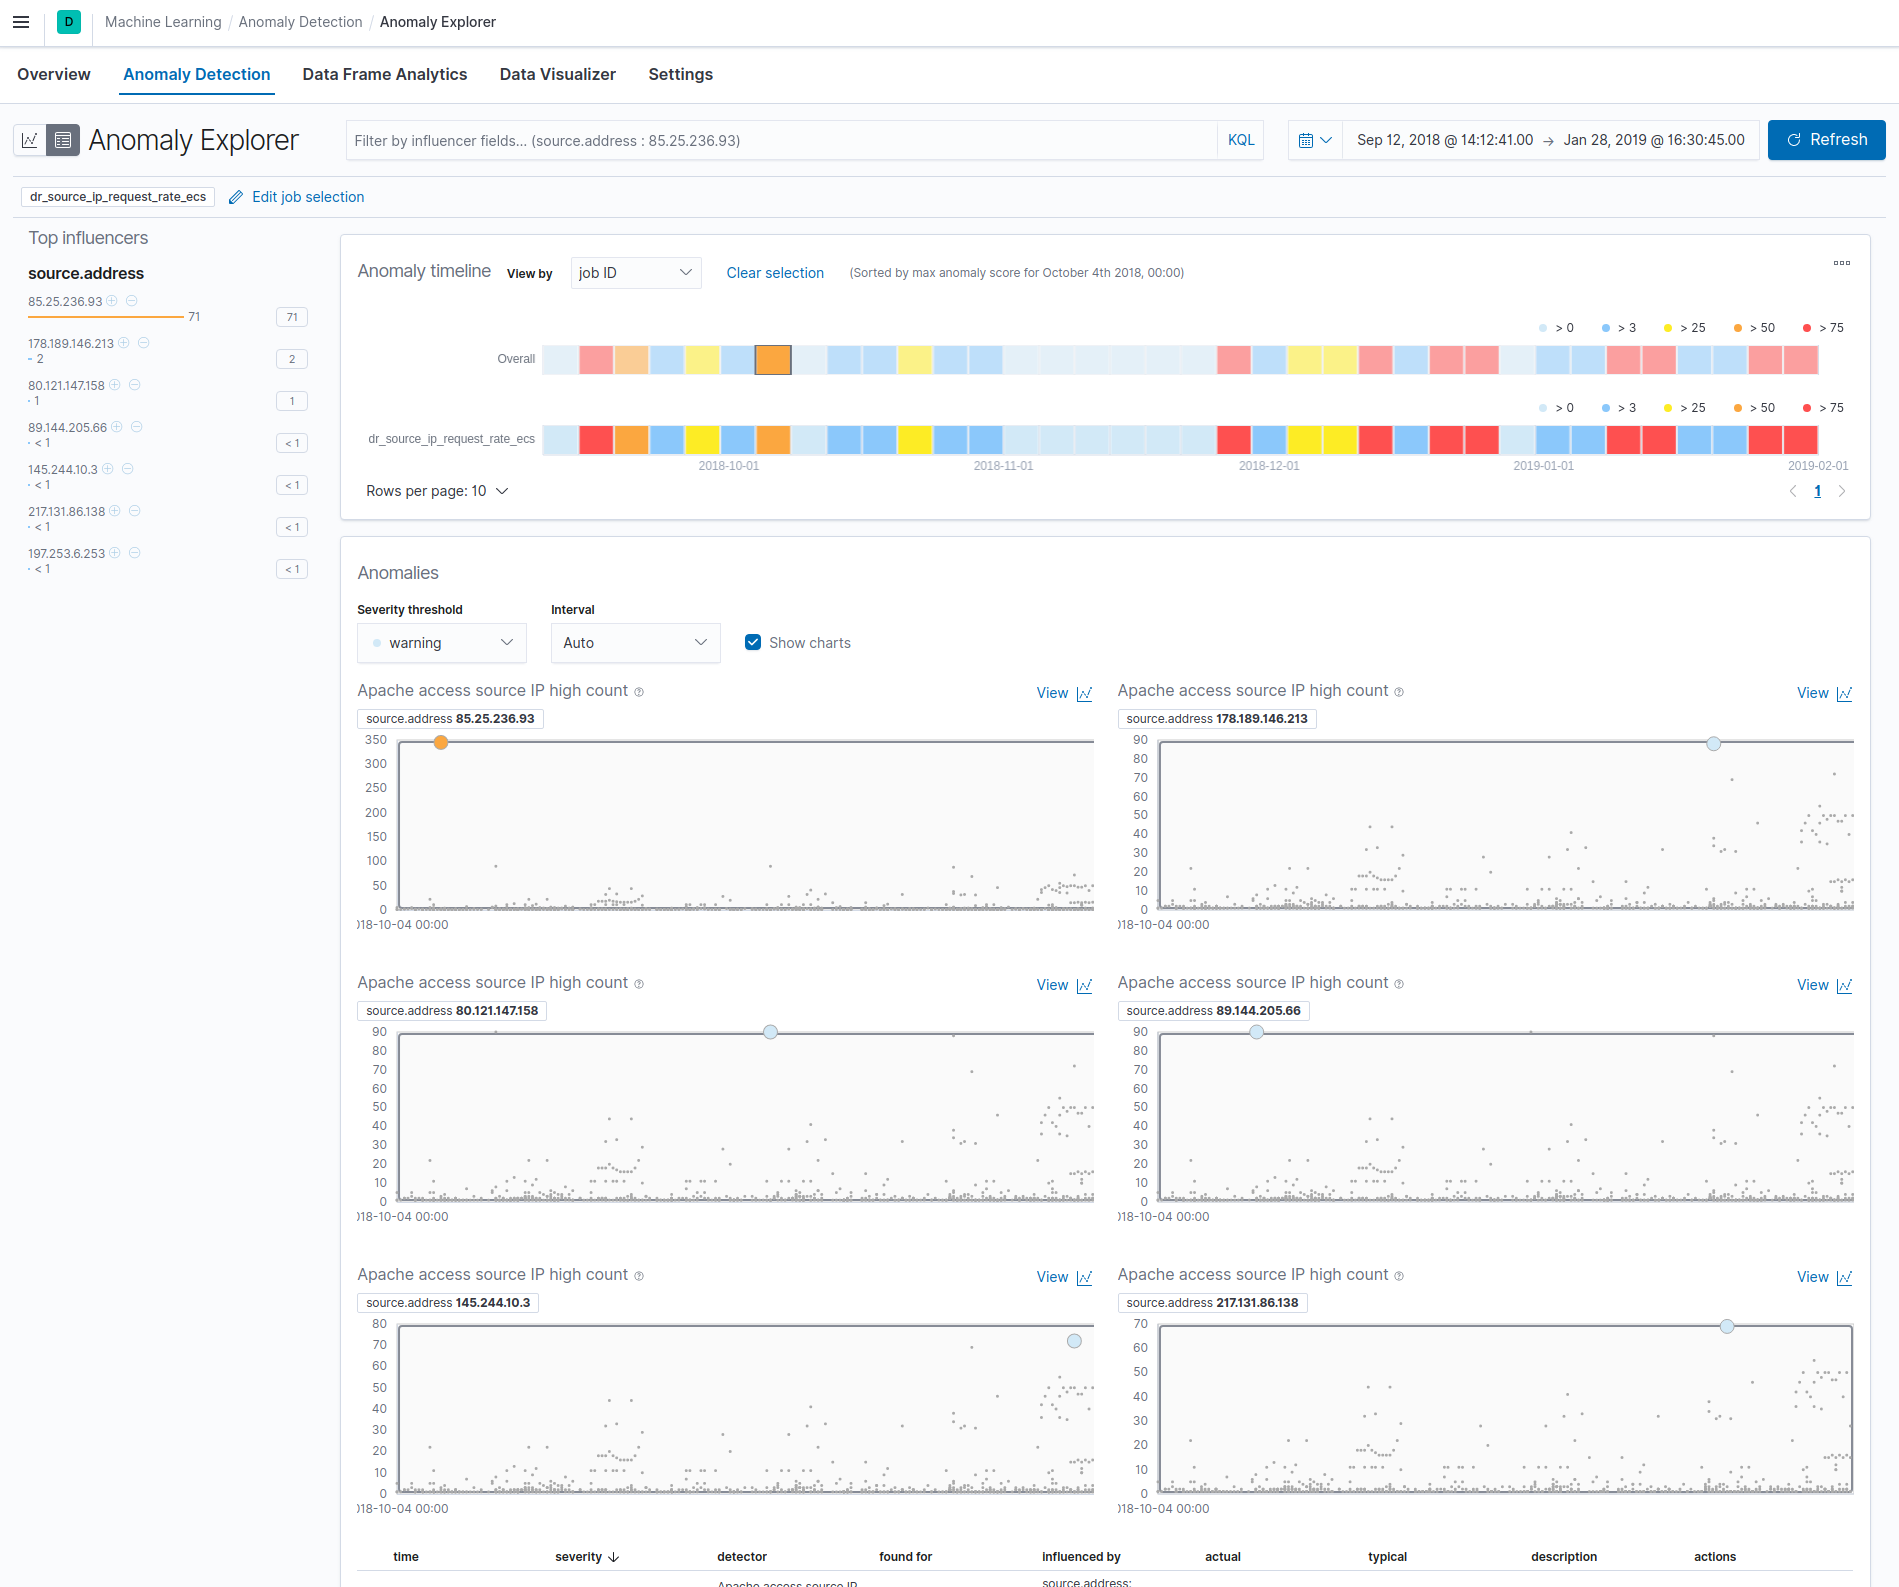Add filter for influencer 80.121.147.158
The height and width of the screenshot is (1587, 1899).
115,385
